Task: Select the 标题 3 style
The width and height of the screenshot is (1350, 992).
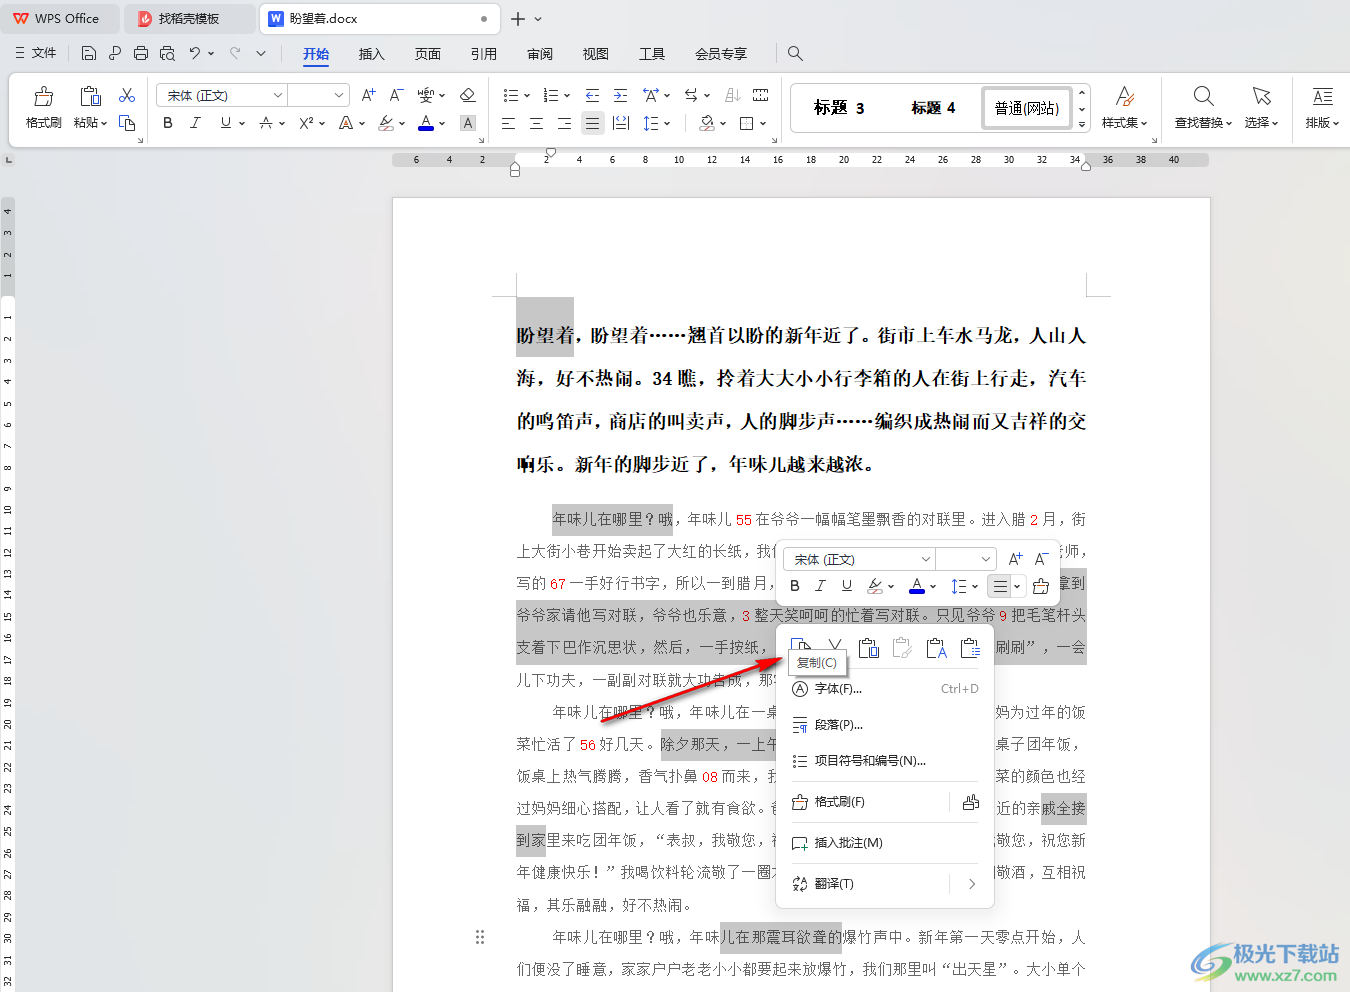Action: (839, 108)
